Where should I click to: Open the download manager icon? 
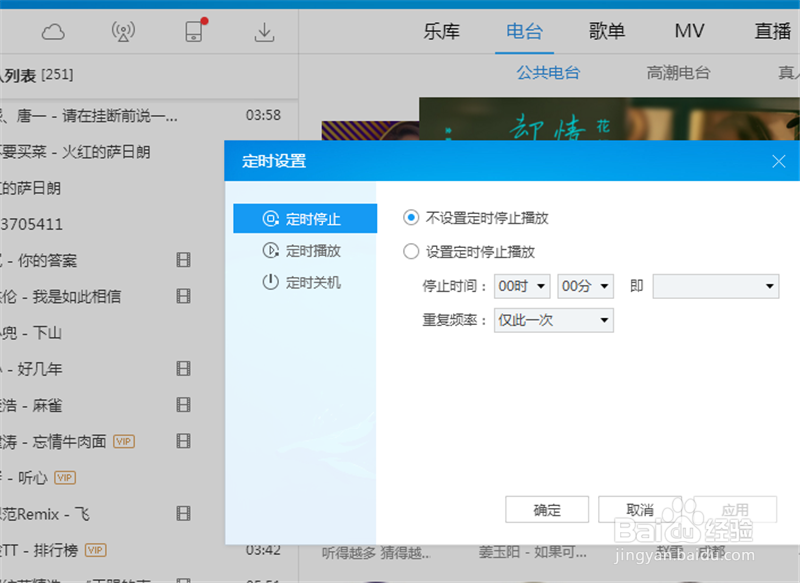(x=264, y=31)
